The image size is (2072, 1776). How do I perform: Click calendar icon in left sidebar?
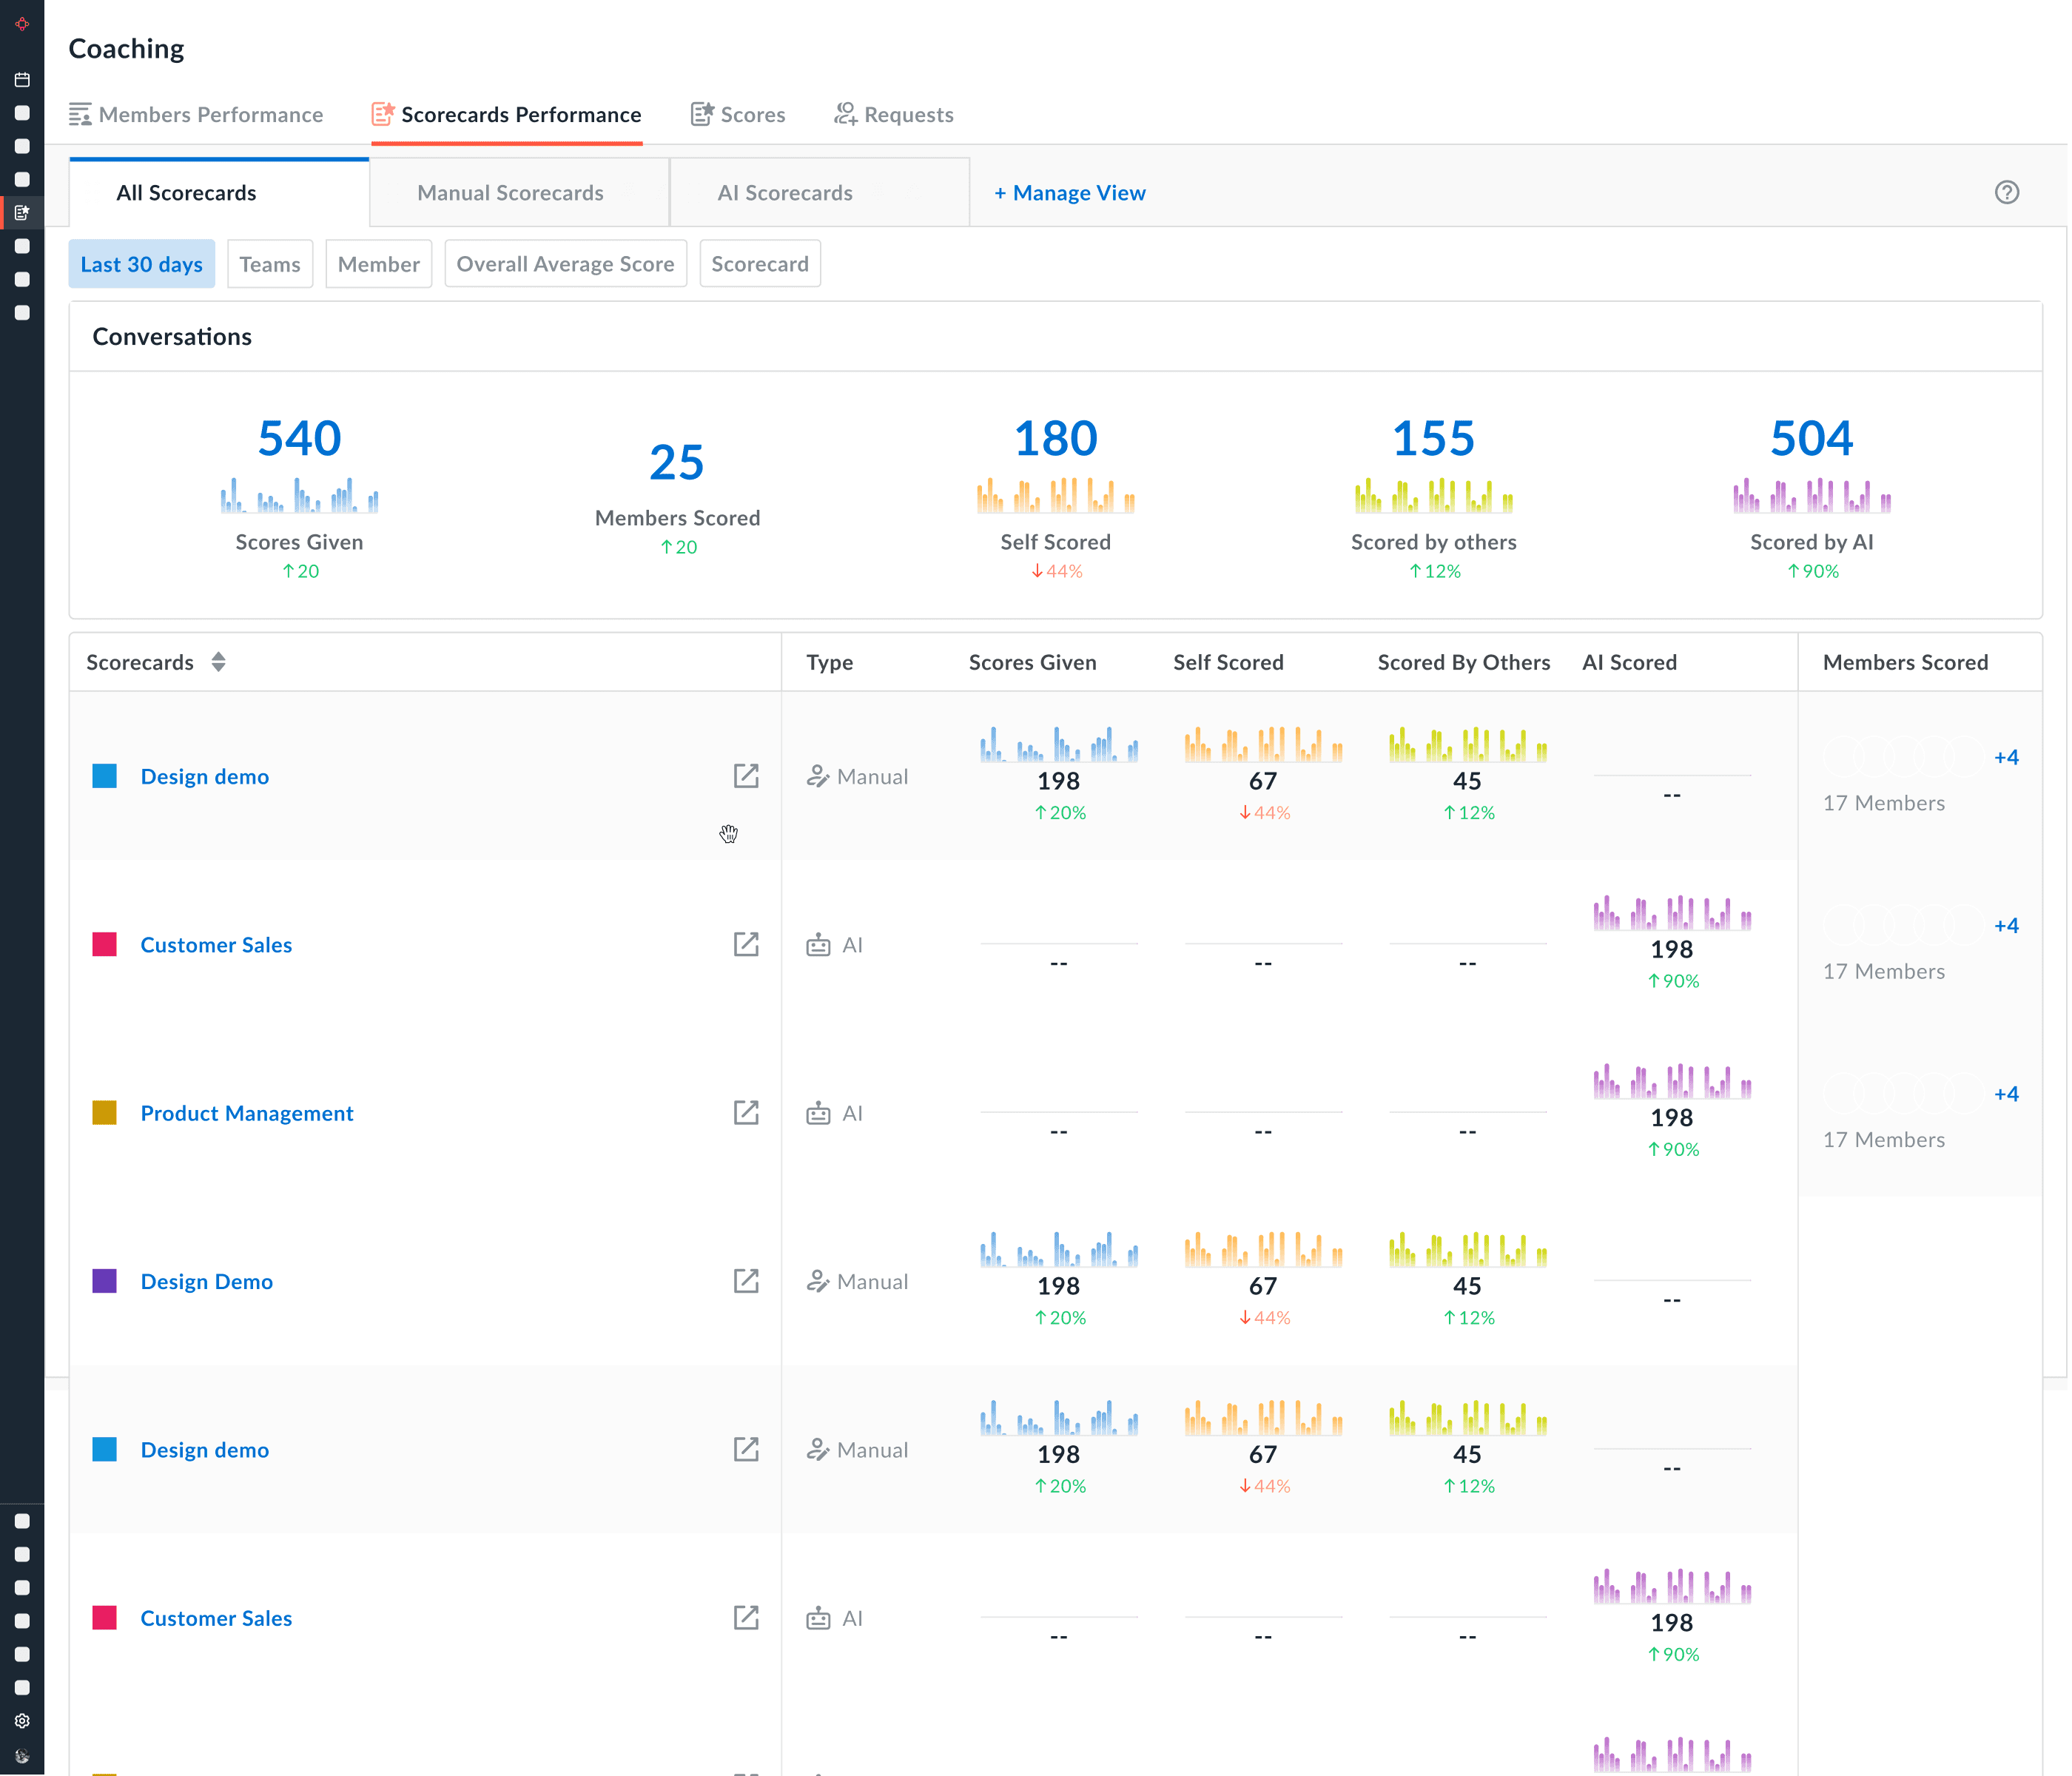pos(22,80)
